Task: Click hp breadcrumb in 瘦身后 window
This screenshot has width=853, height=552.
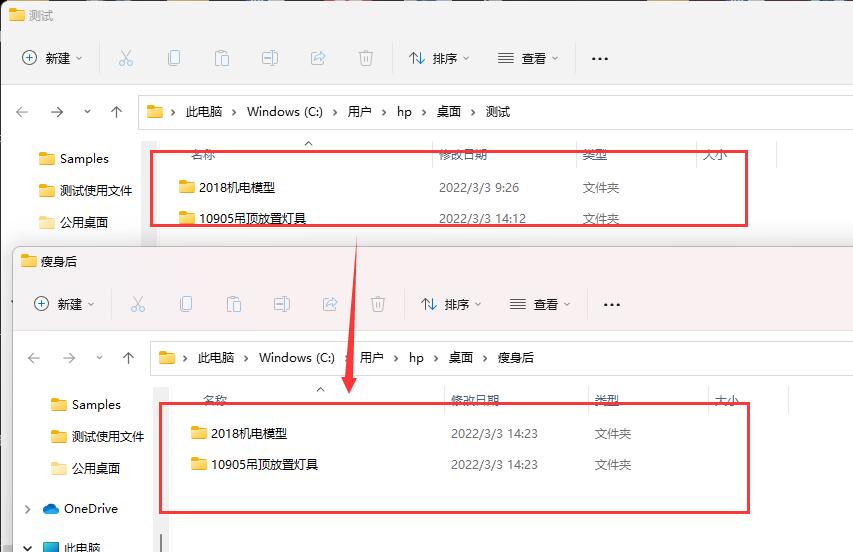Action: click(x=416, y=357)
